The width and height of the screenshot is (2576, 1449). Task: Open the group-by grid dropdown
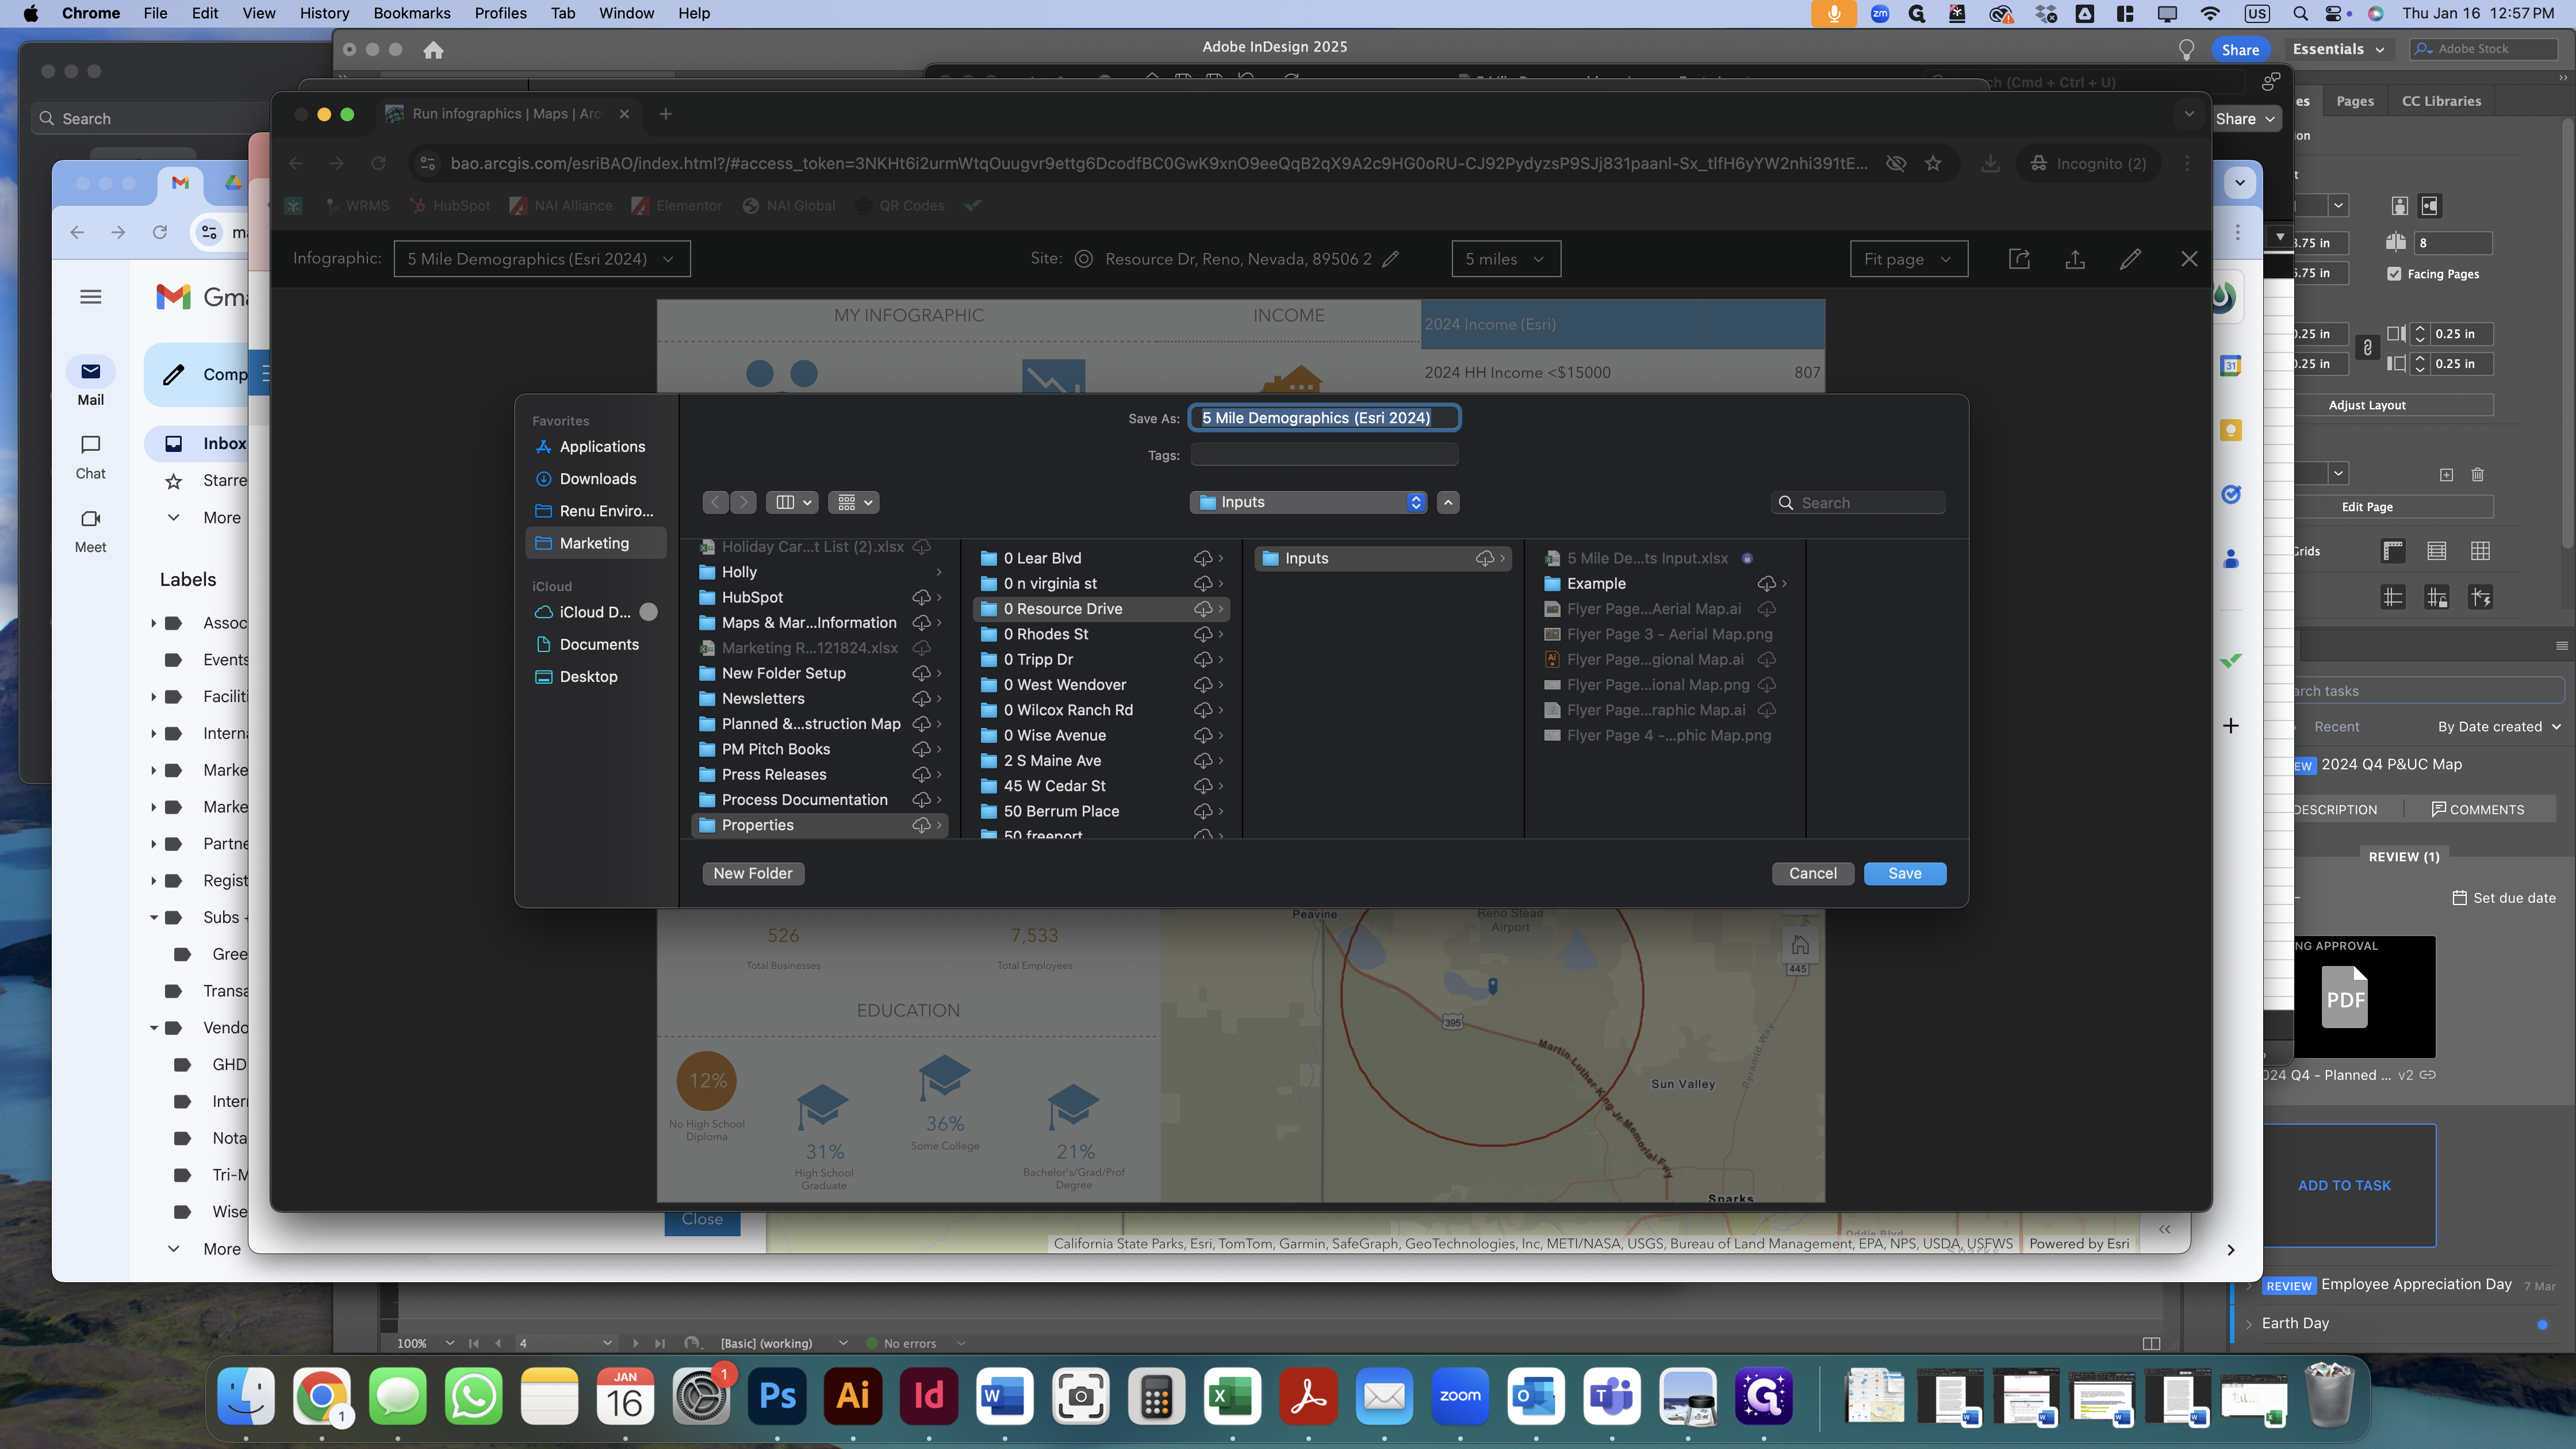854,502
